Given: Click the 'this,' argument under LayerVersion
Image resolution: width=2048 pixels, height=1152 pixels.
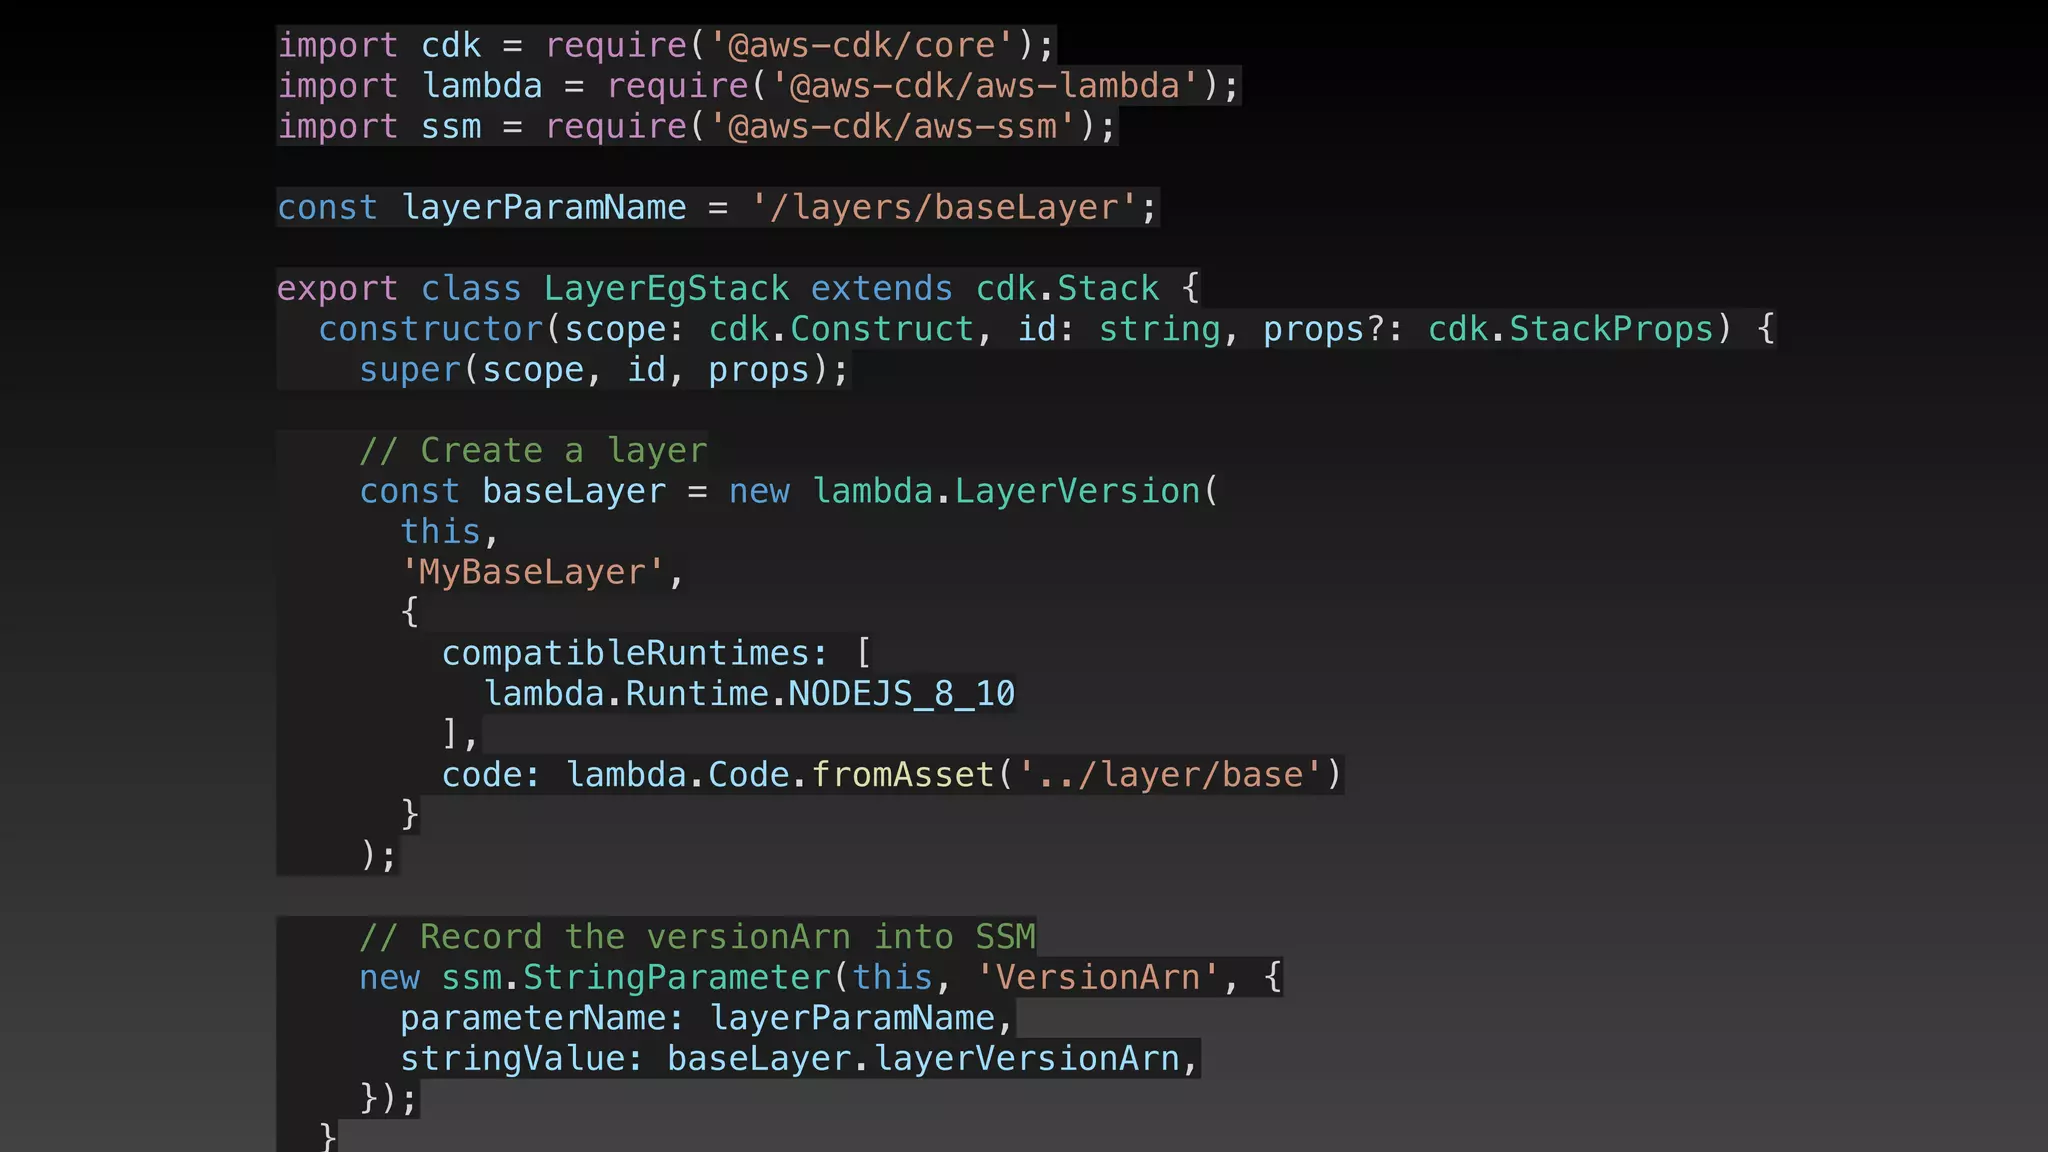Looking at the screenshot, I should pos(449,532).
